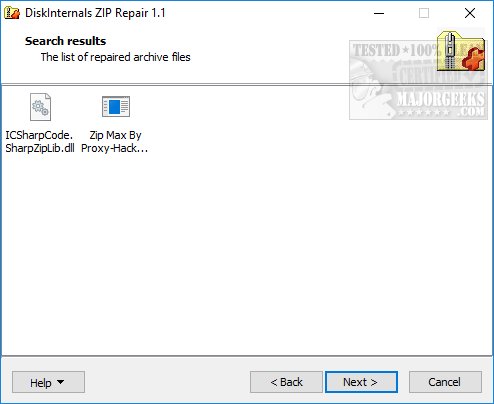Select the ICSharpCode.SharpZipLib.dll file icon
494x404 pixels.
tap(40, 107)
